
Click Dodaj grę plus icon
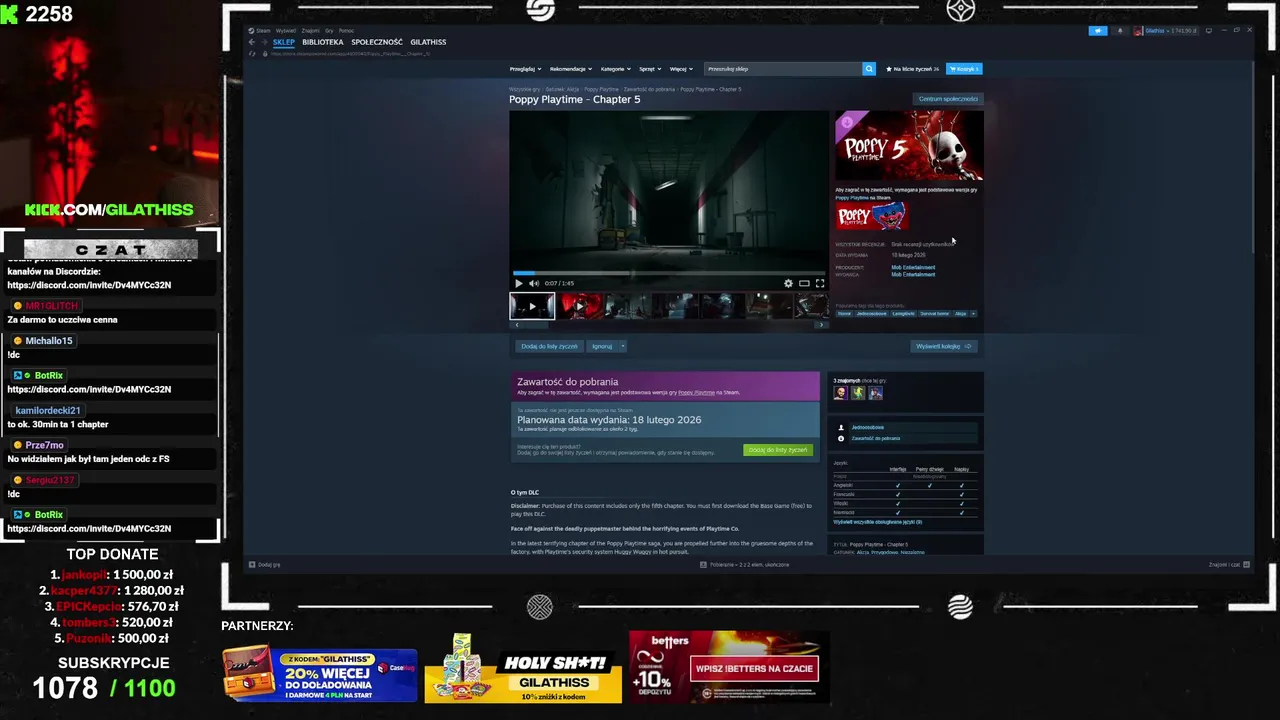(252, 565)
